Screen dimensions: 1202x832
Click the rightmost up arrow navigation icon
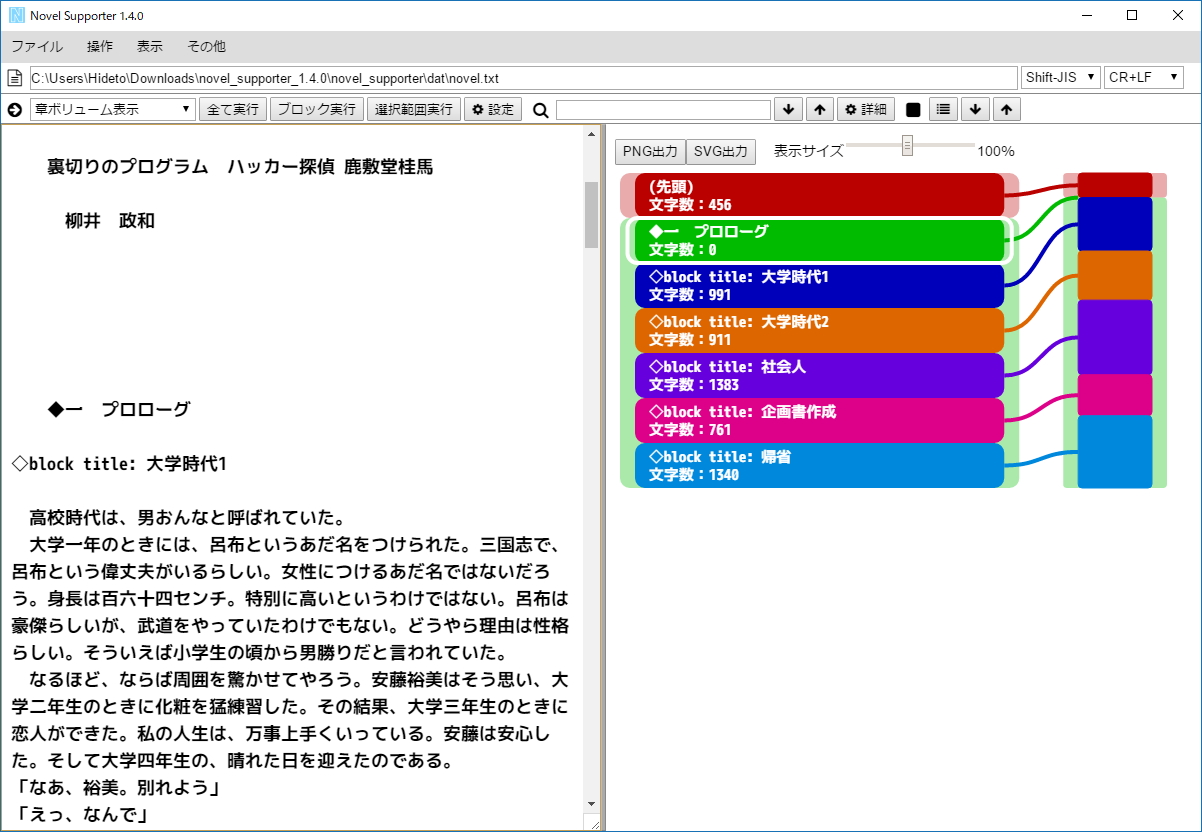coord(1007,109)
